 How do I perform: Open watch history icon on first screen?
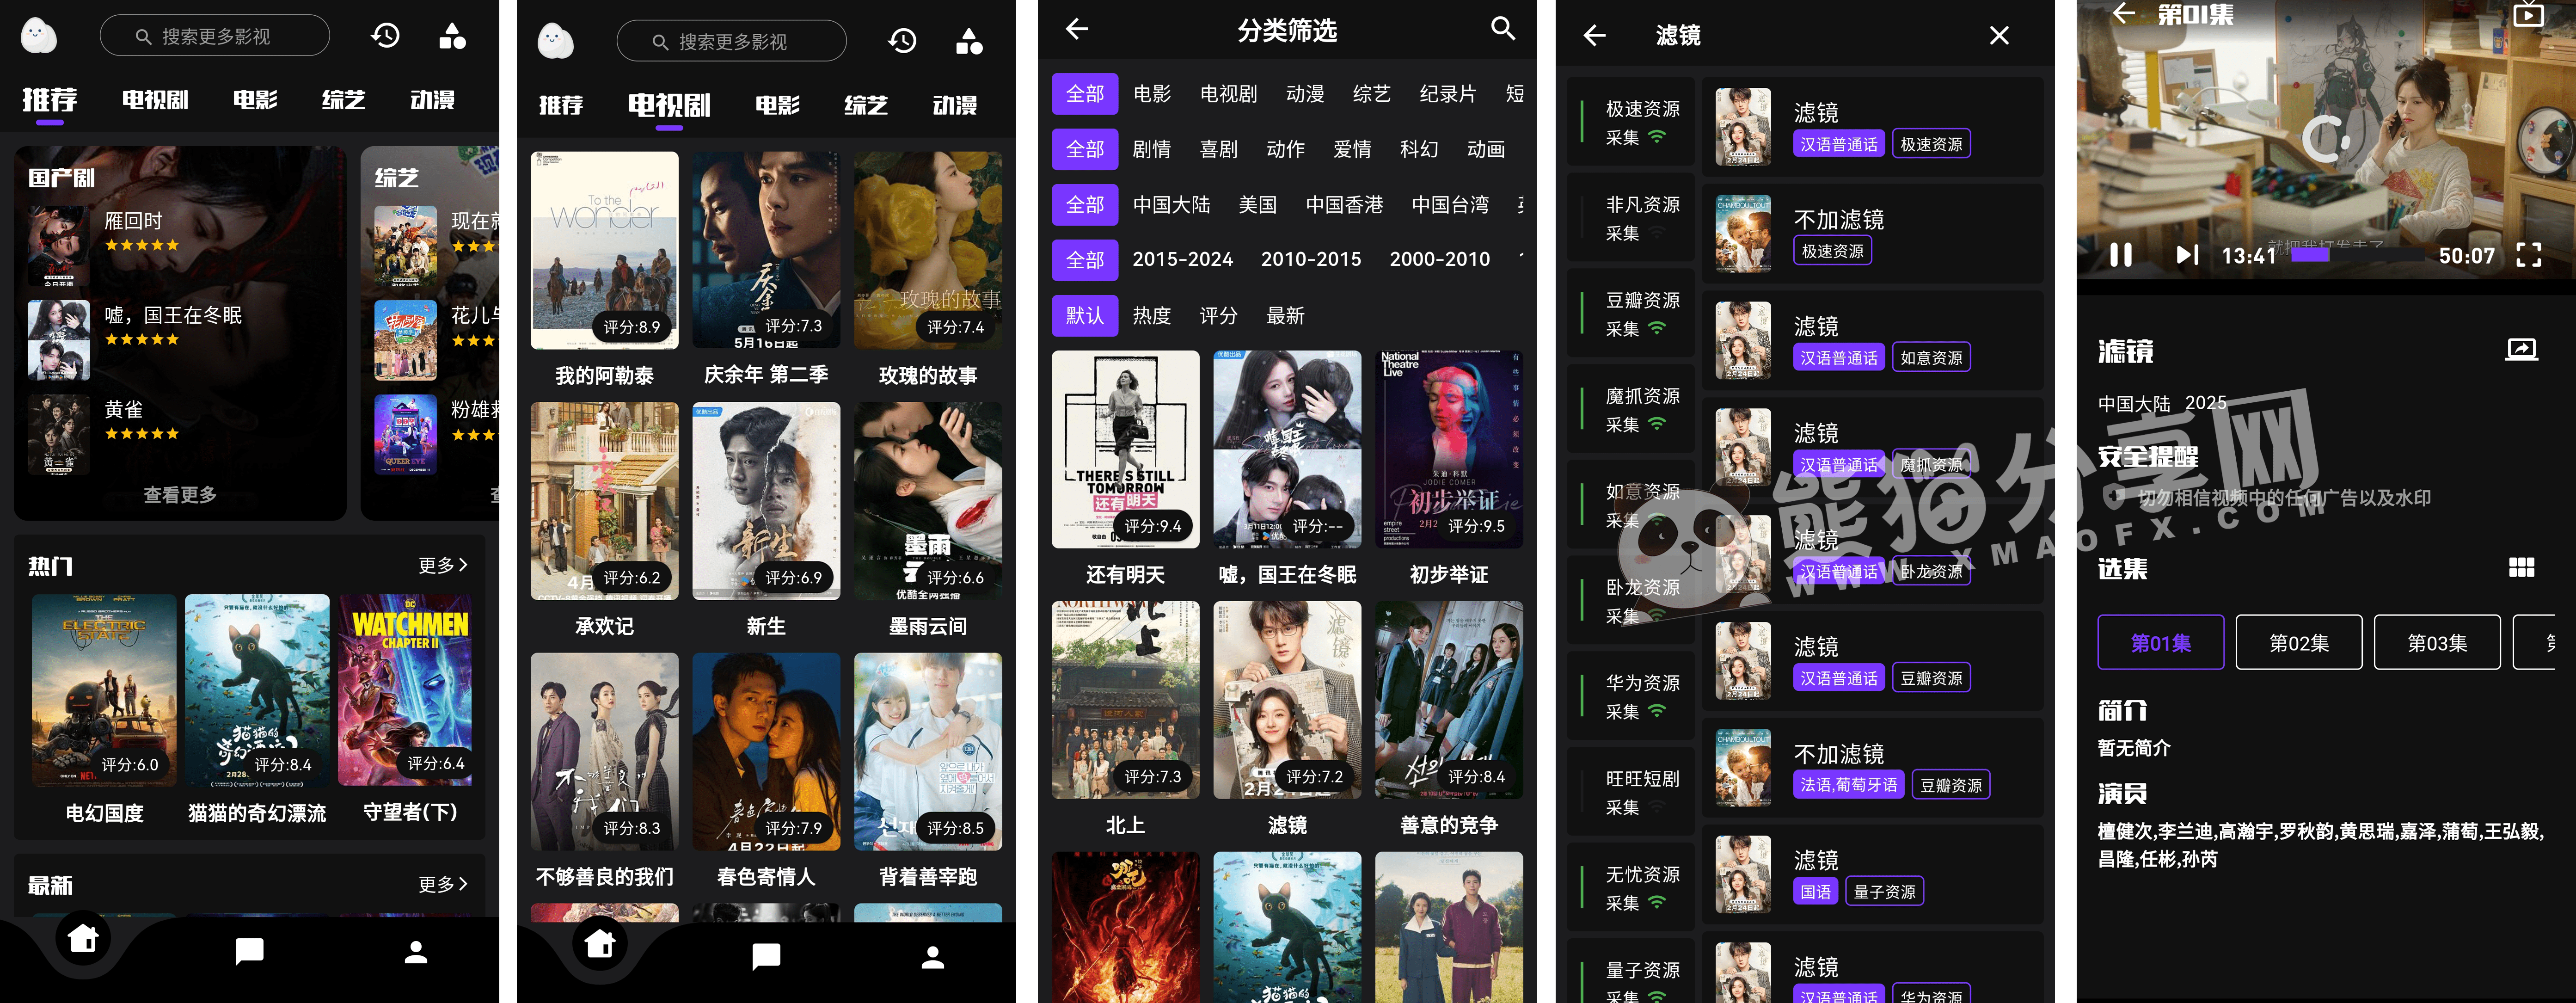click(385, 36)
